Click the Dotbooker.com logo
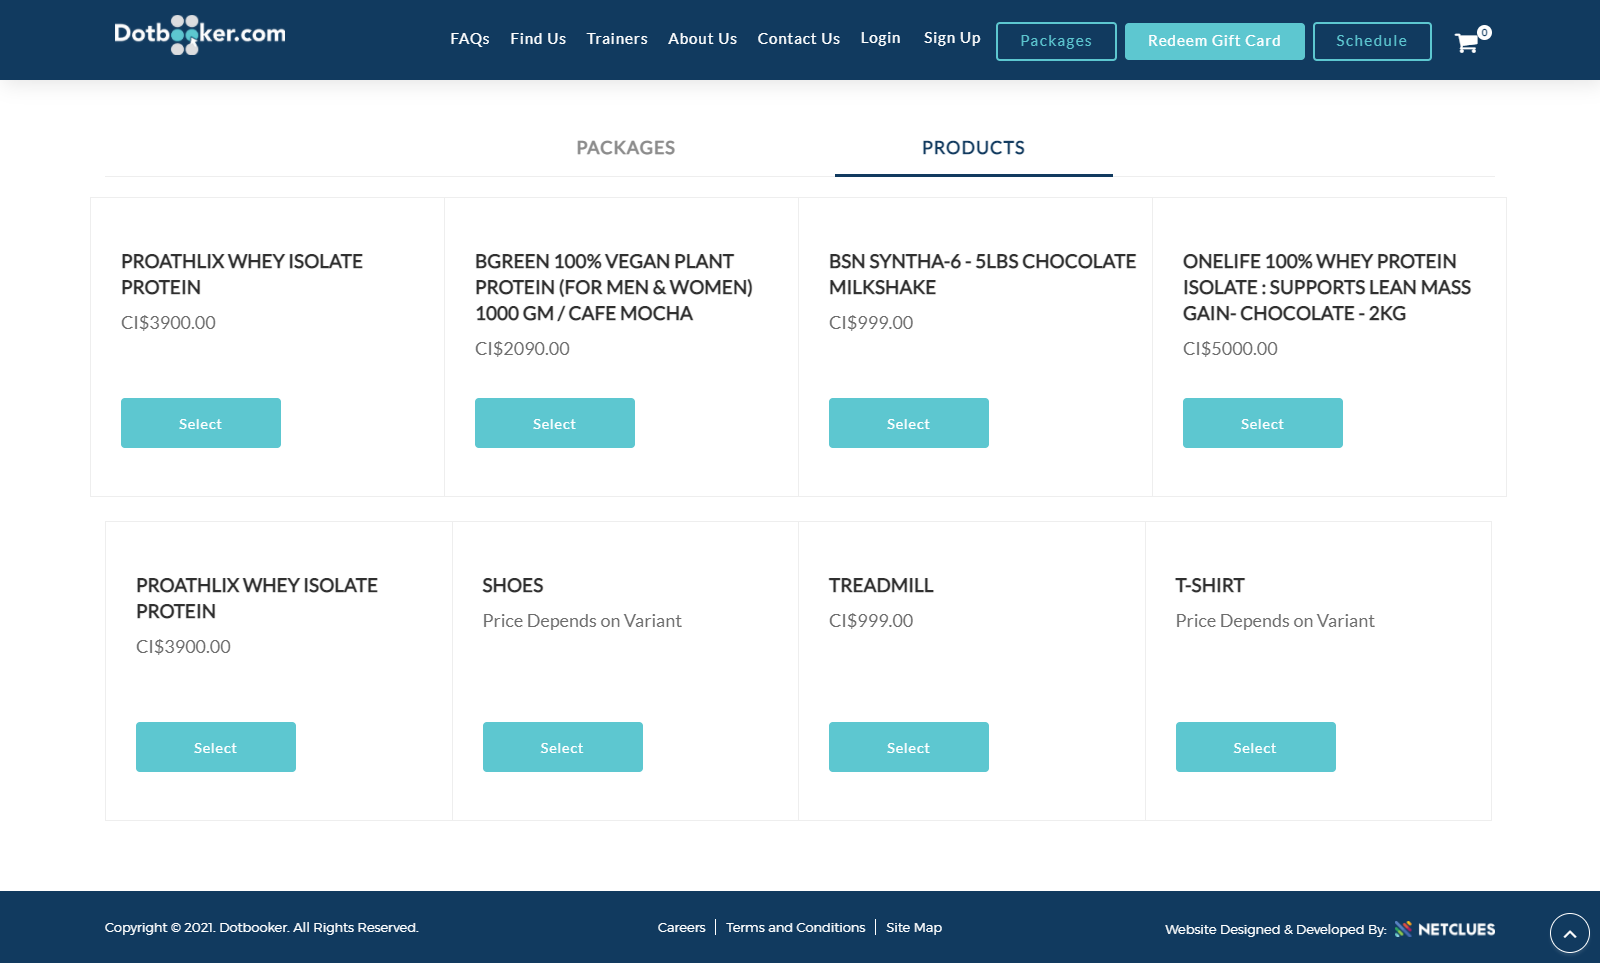 pos(200,35)
